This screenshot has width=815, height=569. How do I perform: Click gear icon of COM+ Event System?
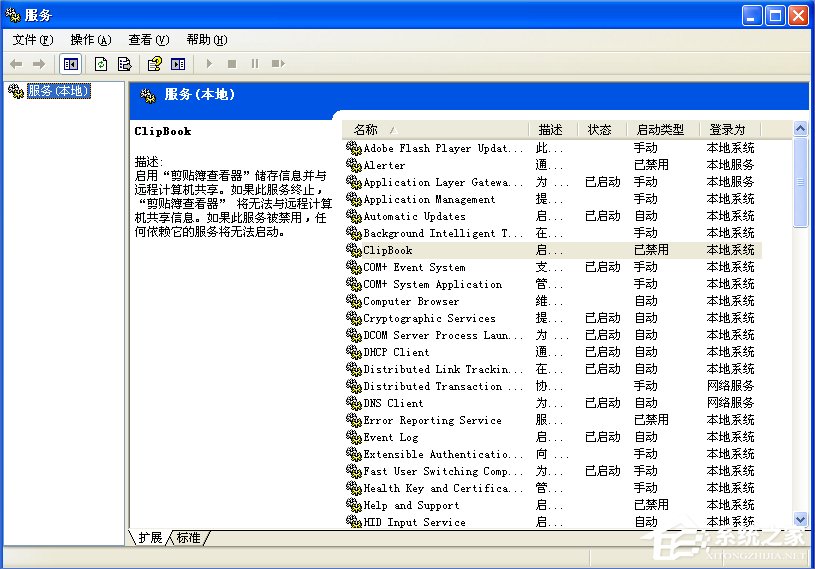pyautogui.click(x=353, y=267)
